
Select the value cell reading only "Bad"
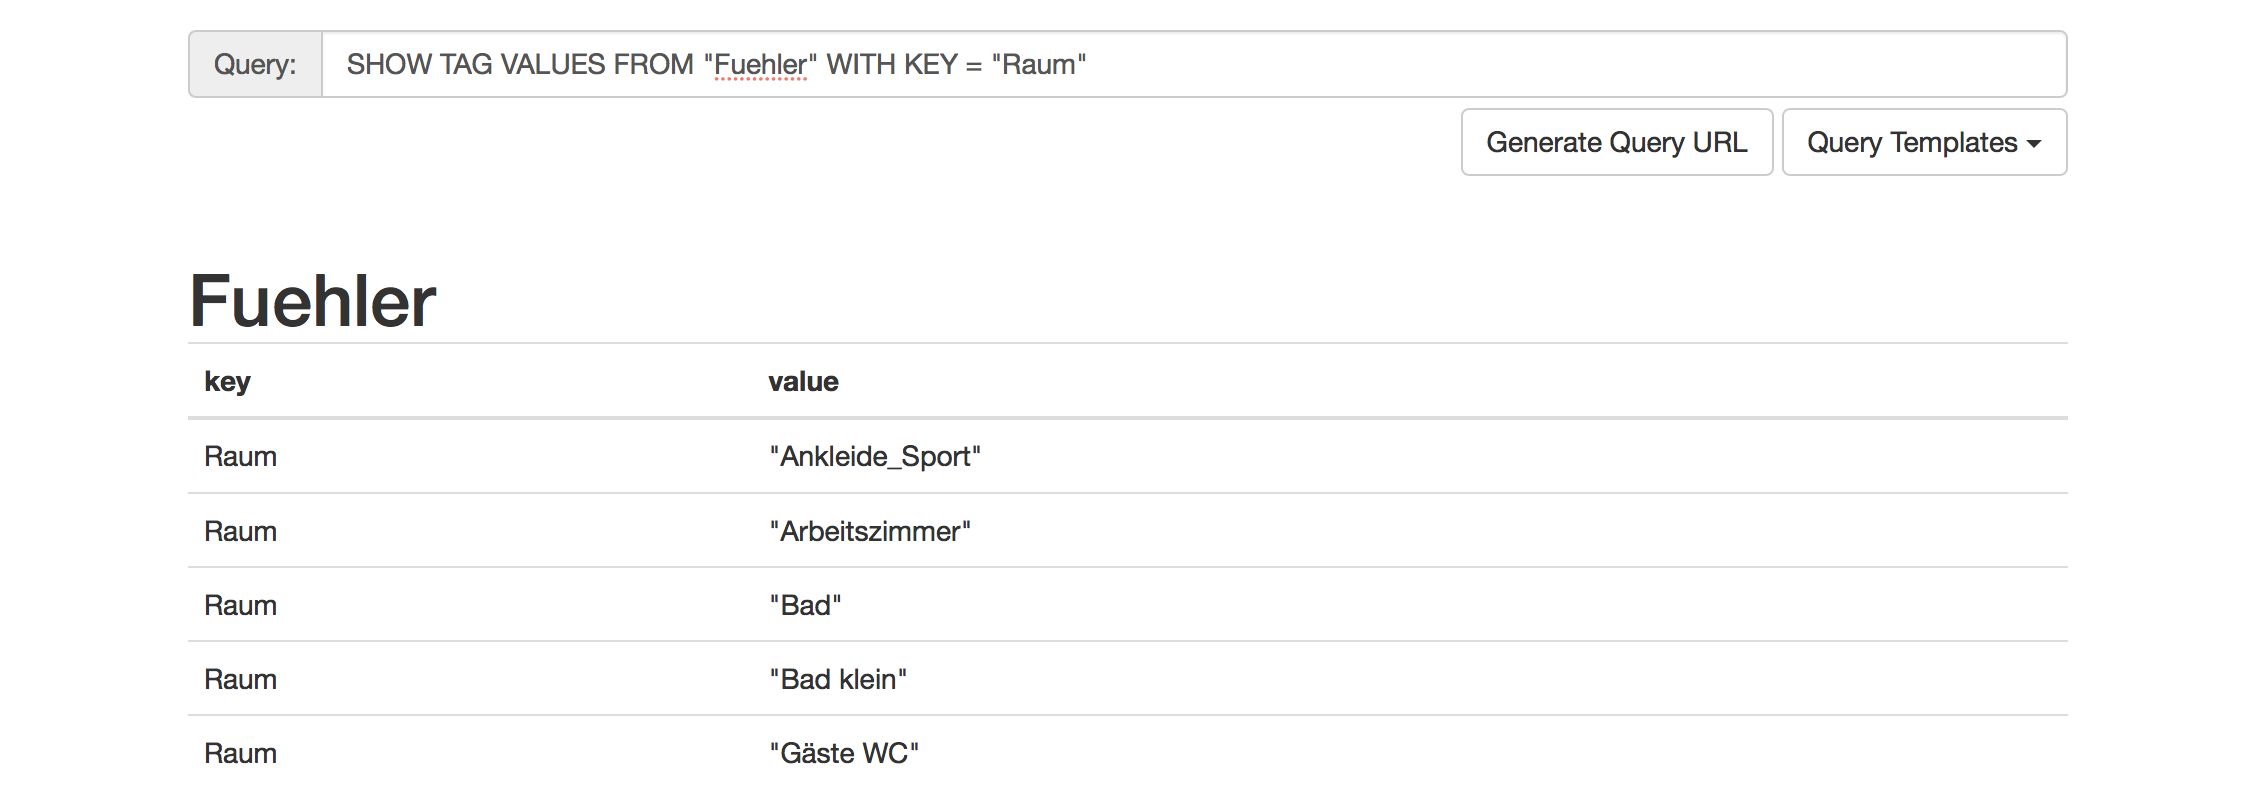(x=805, y=605)
